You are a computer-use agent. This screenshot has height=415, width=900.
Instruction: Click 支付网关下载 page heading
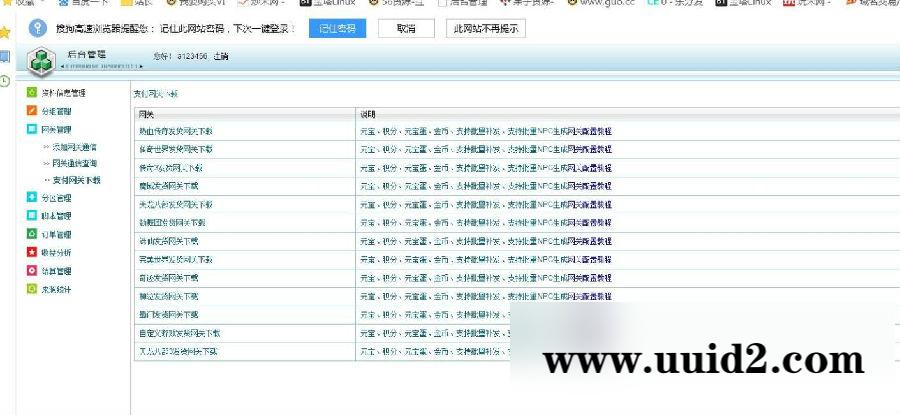(156, 94)
